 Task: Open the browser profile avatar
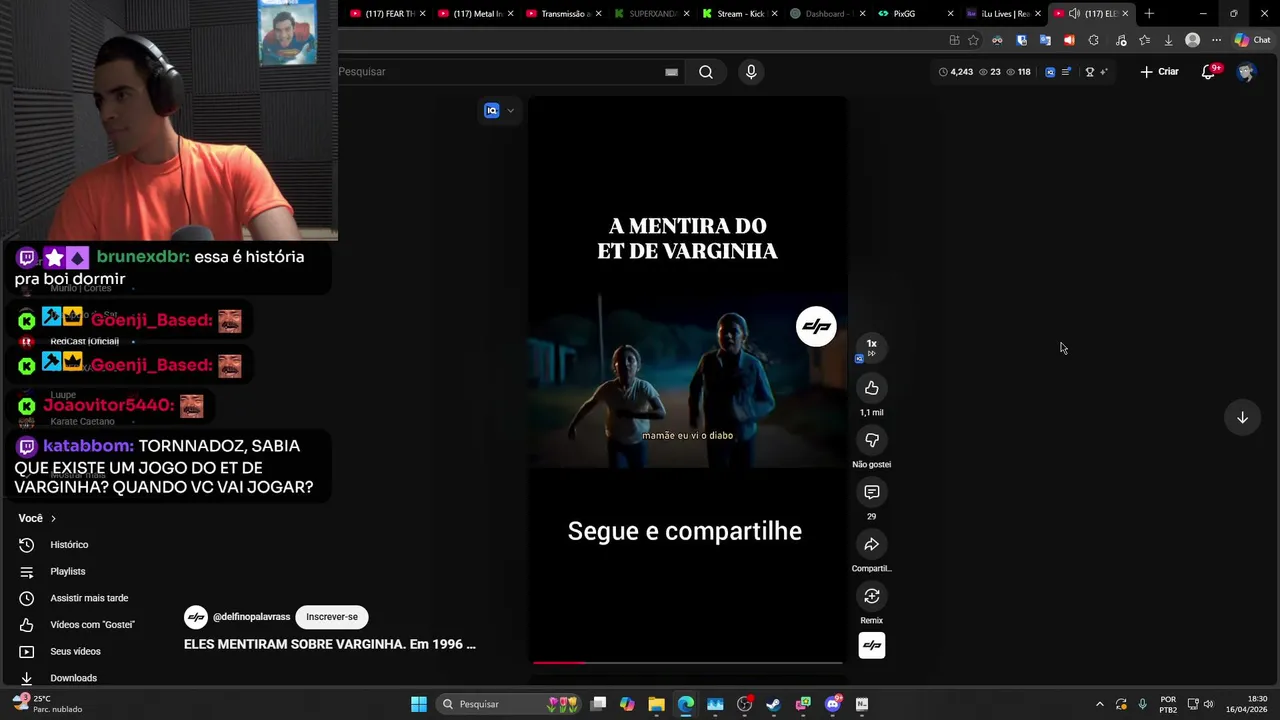point(1192,40)
